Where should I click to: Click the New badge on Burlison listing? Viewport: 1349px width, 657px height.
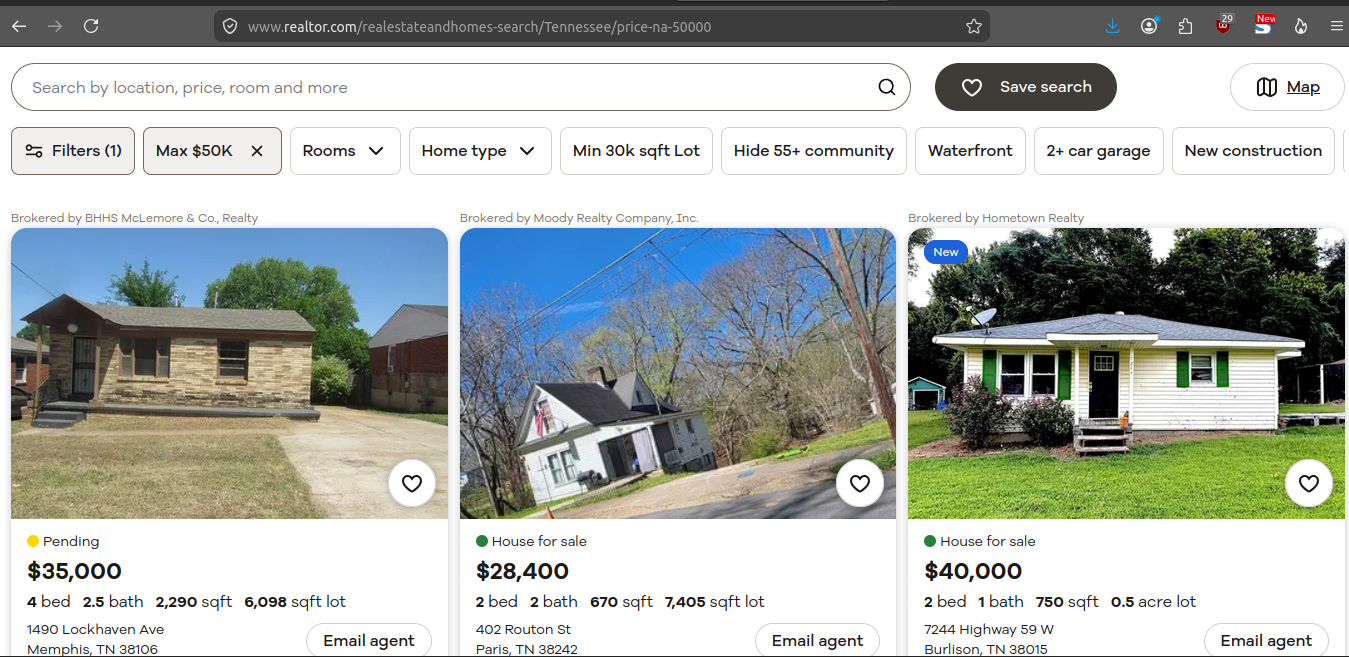[946, 252]
